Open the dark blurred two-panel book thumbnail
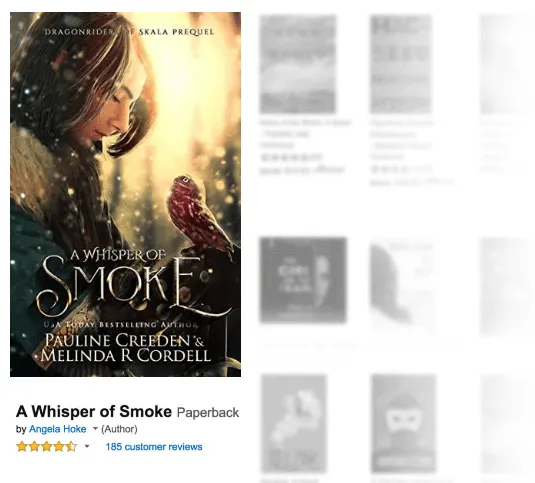The height and width of the screenshot is (483, 535). pyautogui.click(x=303, y=280)
